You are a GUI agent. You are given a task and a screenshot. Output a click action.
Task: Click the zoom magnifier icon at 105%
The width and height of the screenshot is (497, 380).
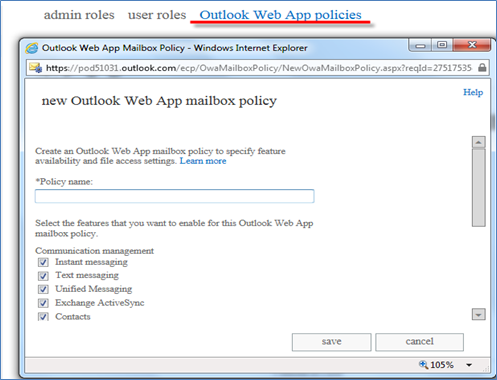pyautogui.click(x=423, y=364)
